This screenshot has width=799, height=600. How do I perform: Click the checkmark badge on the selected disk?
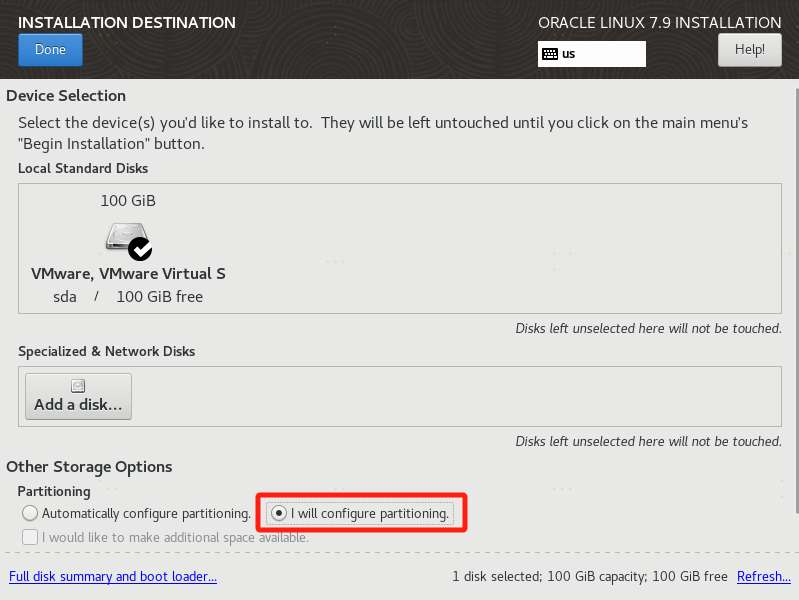[x=140, y=248]
